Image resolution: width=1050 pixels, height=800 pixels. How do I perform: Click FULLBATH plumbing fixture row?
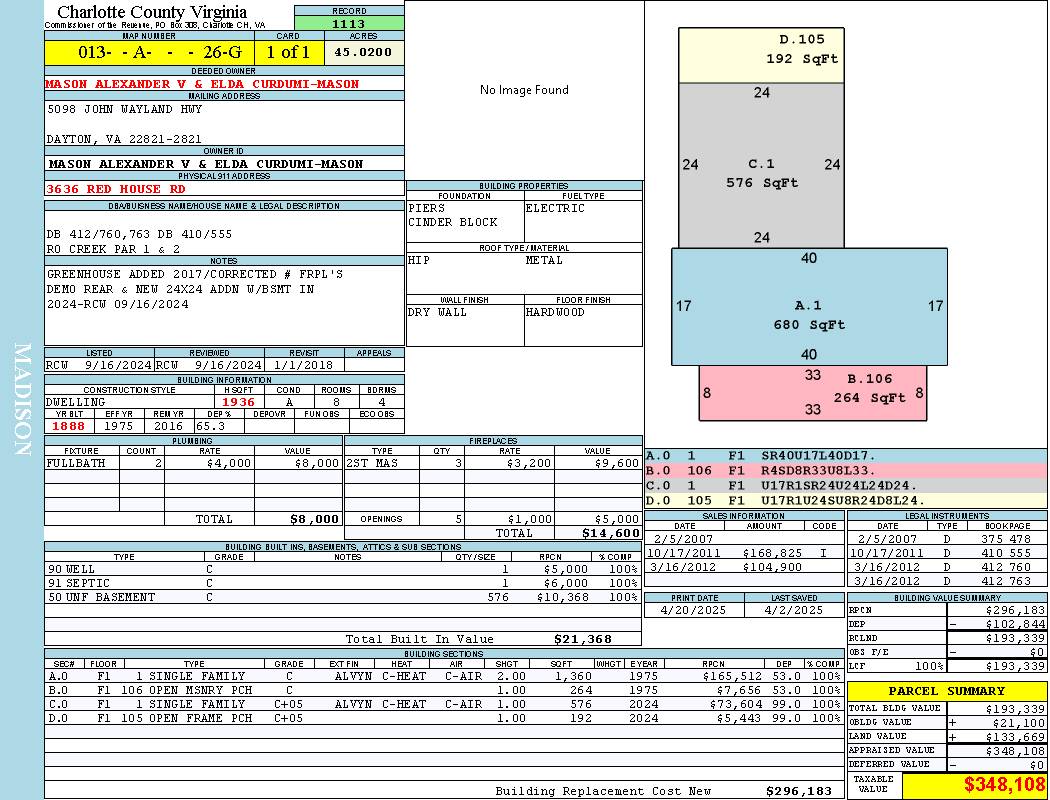(193, 463)
